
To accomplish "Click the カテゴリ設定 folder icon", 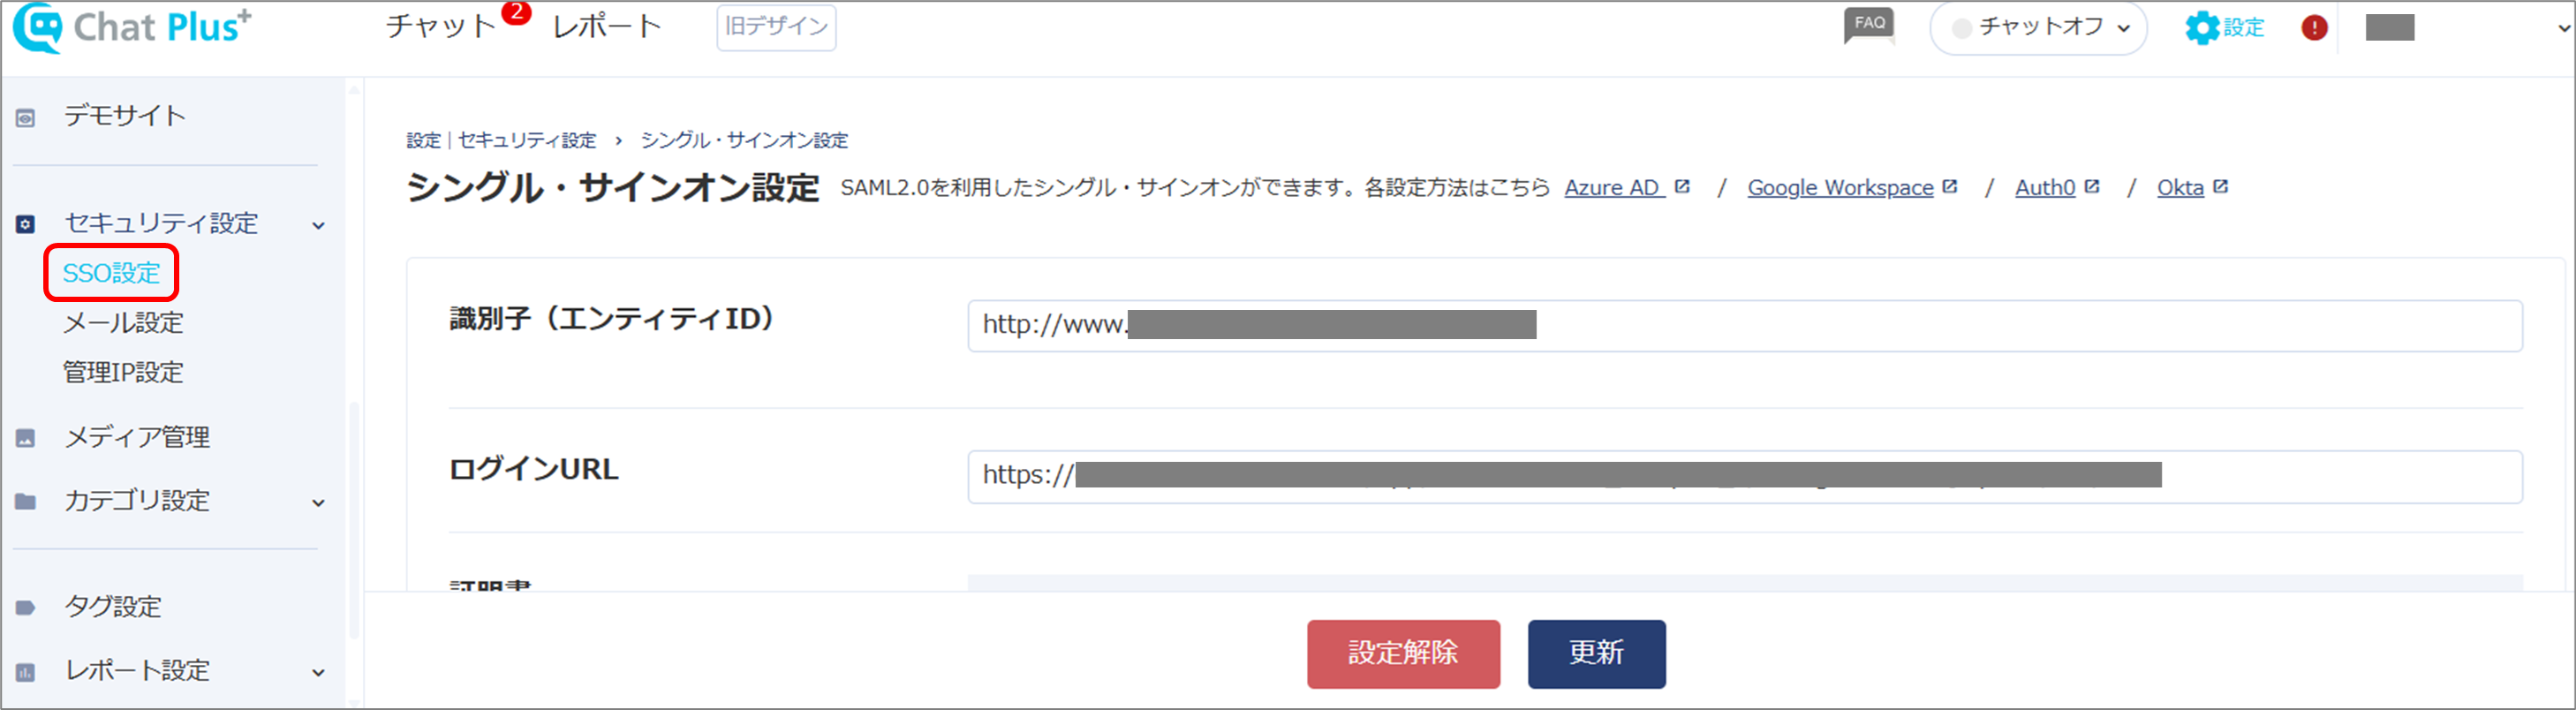I will tap(26, 501).
